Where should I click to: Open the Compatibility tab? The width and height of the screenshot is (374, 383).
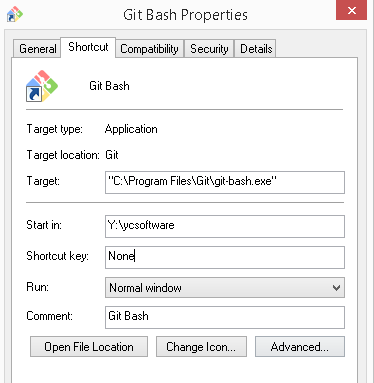point(149,49)
